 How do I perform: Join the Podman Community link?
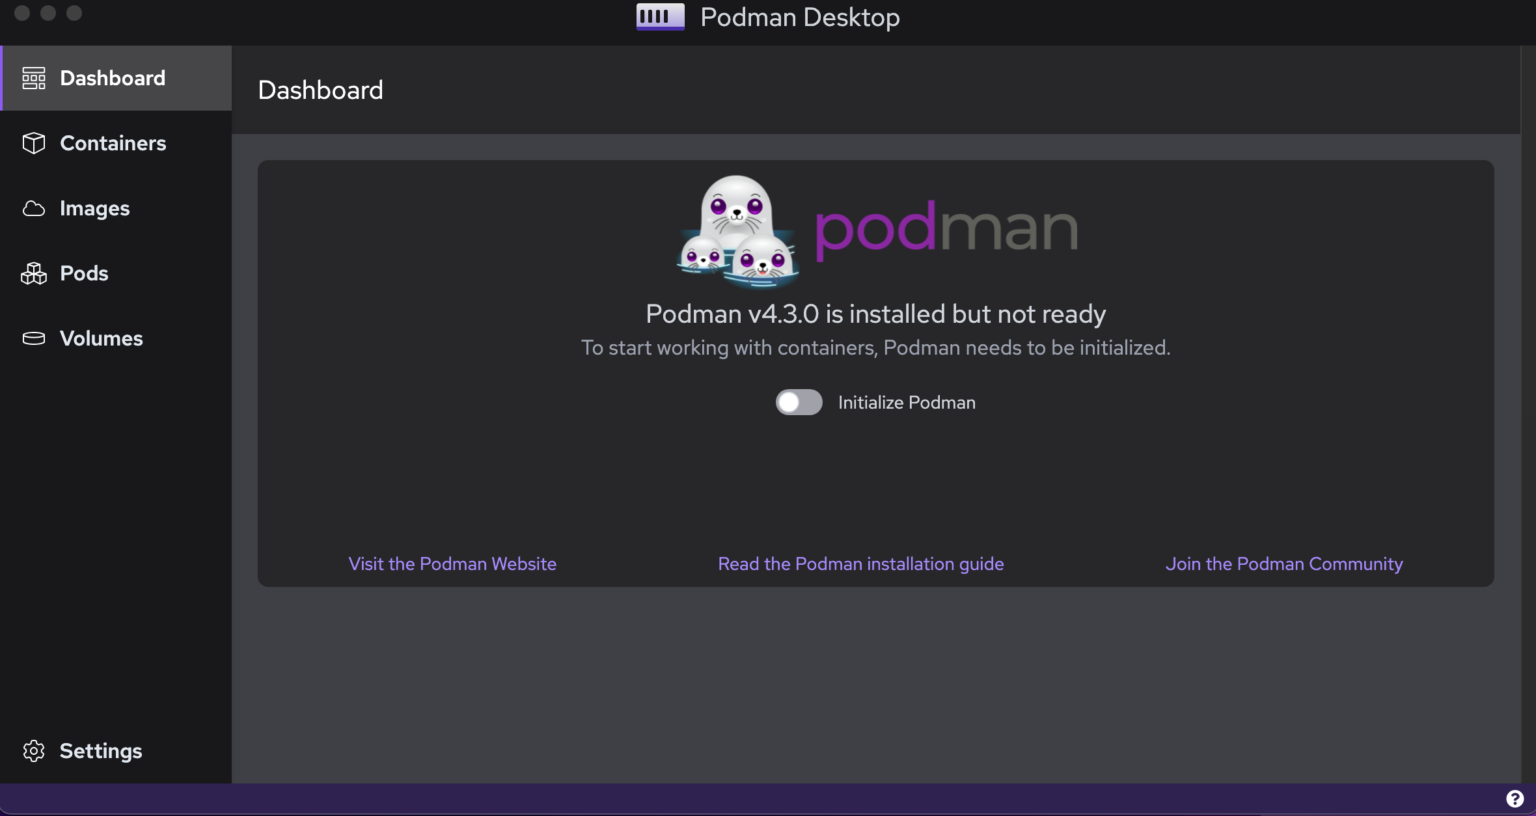pyautogui.click(x=1284, y=564)
